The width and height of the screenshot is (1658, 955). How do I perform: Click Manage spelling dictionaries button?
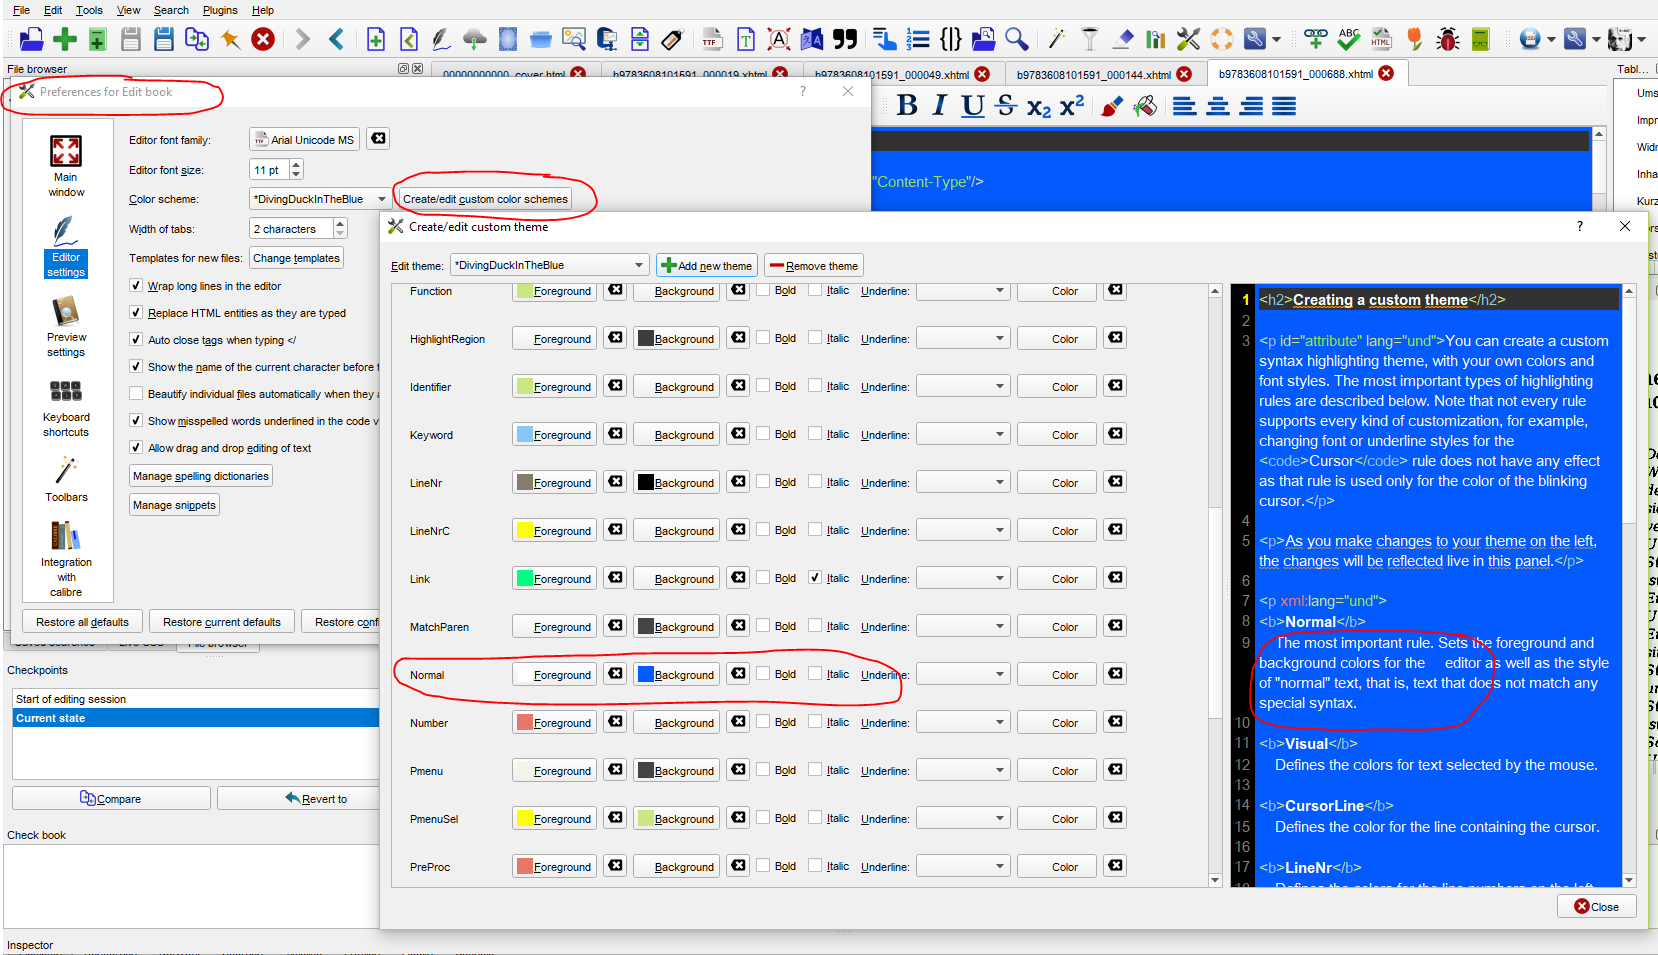pos(201,476)
